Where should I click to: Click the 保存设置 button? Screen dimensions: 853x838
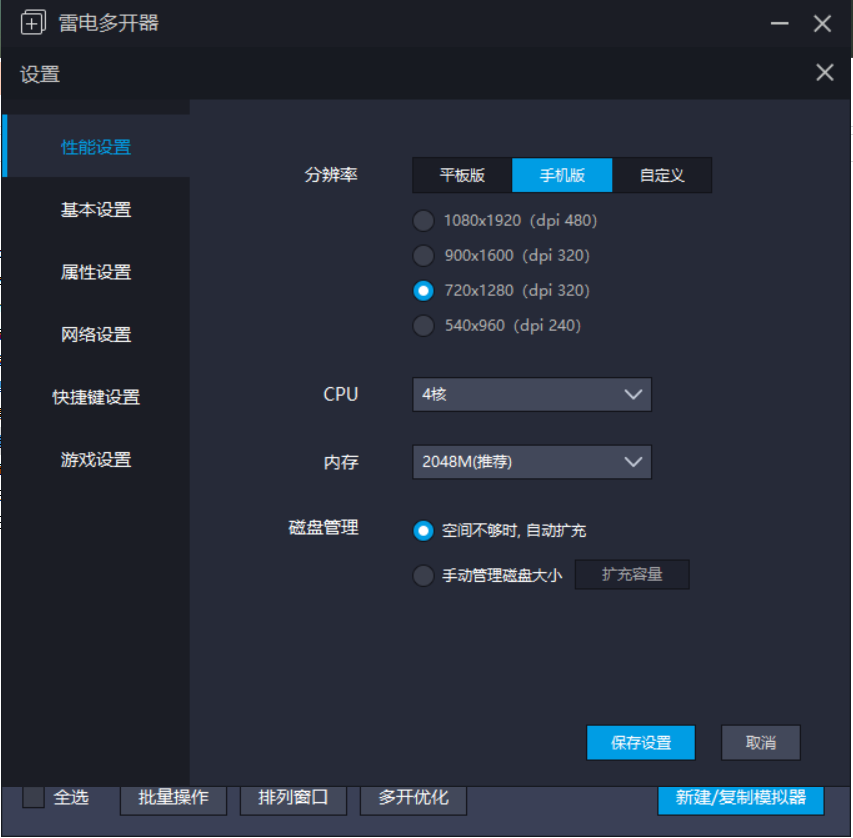[640, 743]
